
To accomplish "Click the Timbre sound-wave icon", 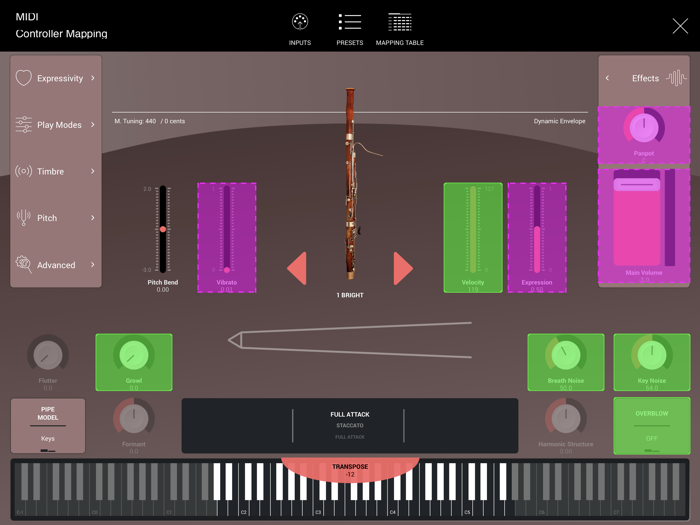I will pos(24,171).
